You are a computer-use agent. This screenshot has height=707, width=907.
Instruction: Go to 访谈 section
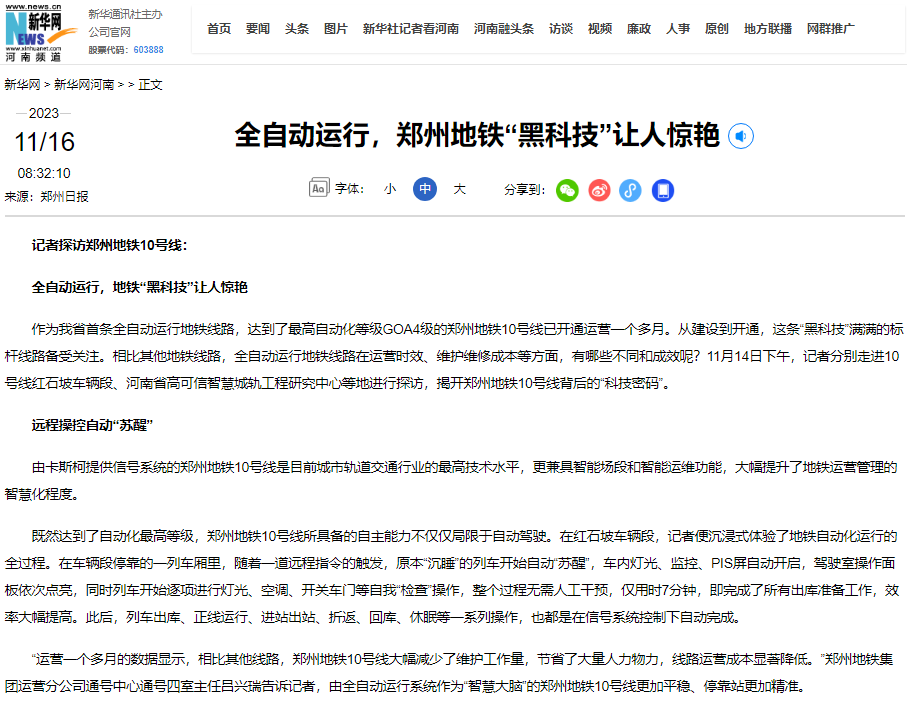point(561,28)
